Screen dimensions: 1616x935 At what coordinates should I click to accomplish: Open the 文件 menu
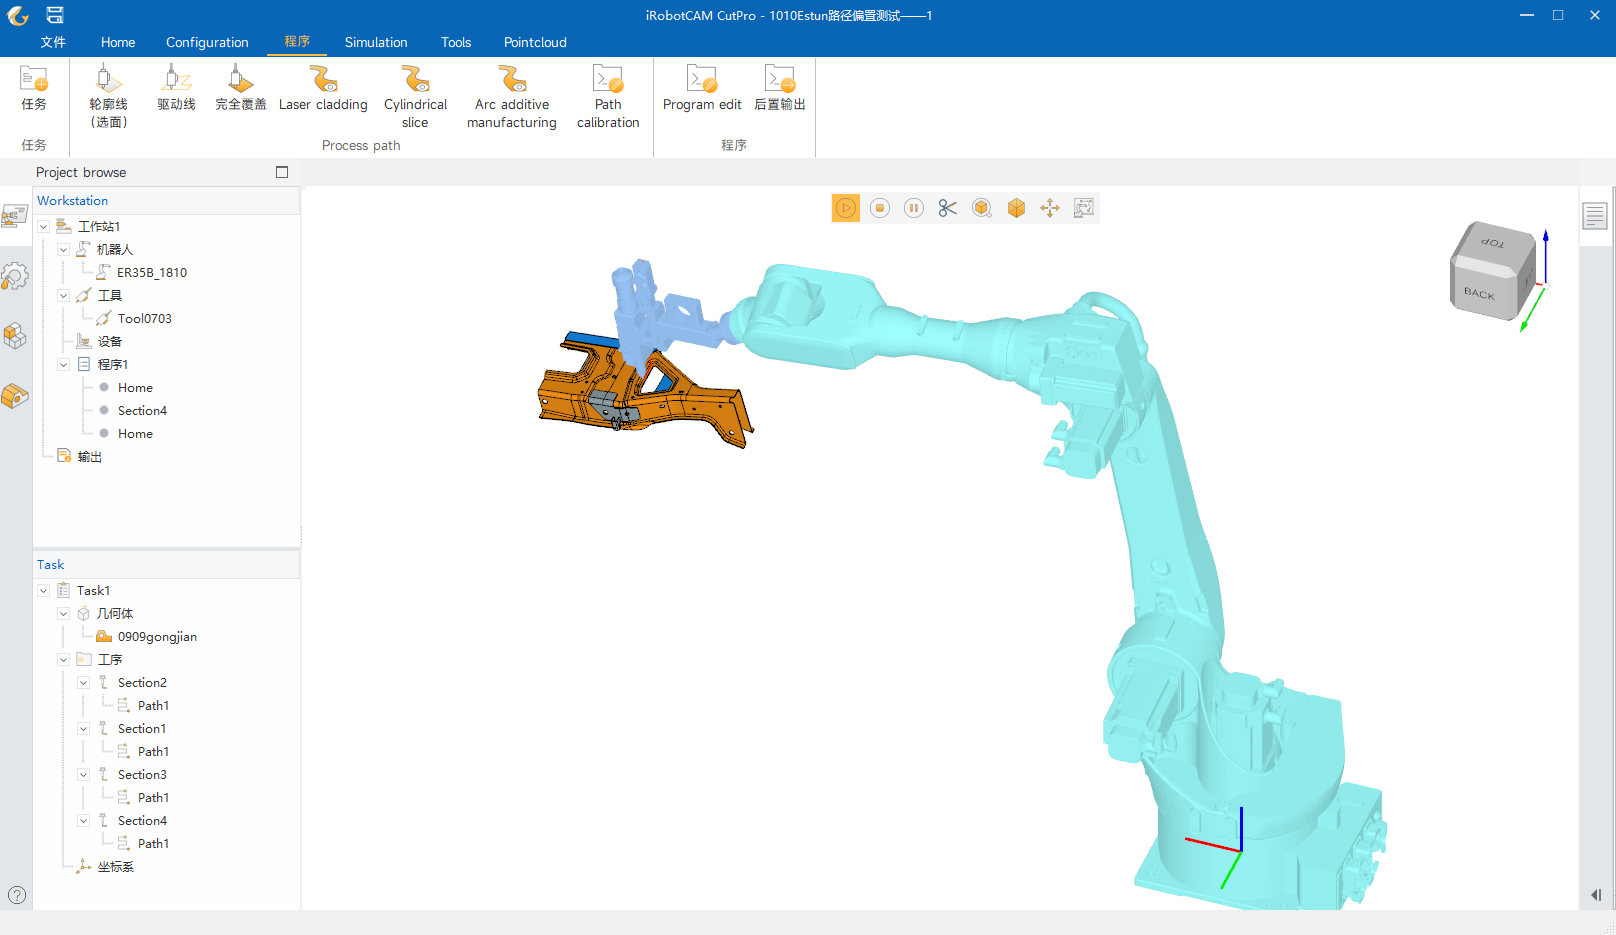coord(53,42)
